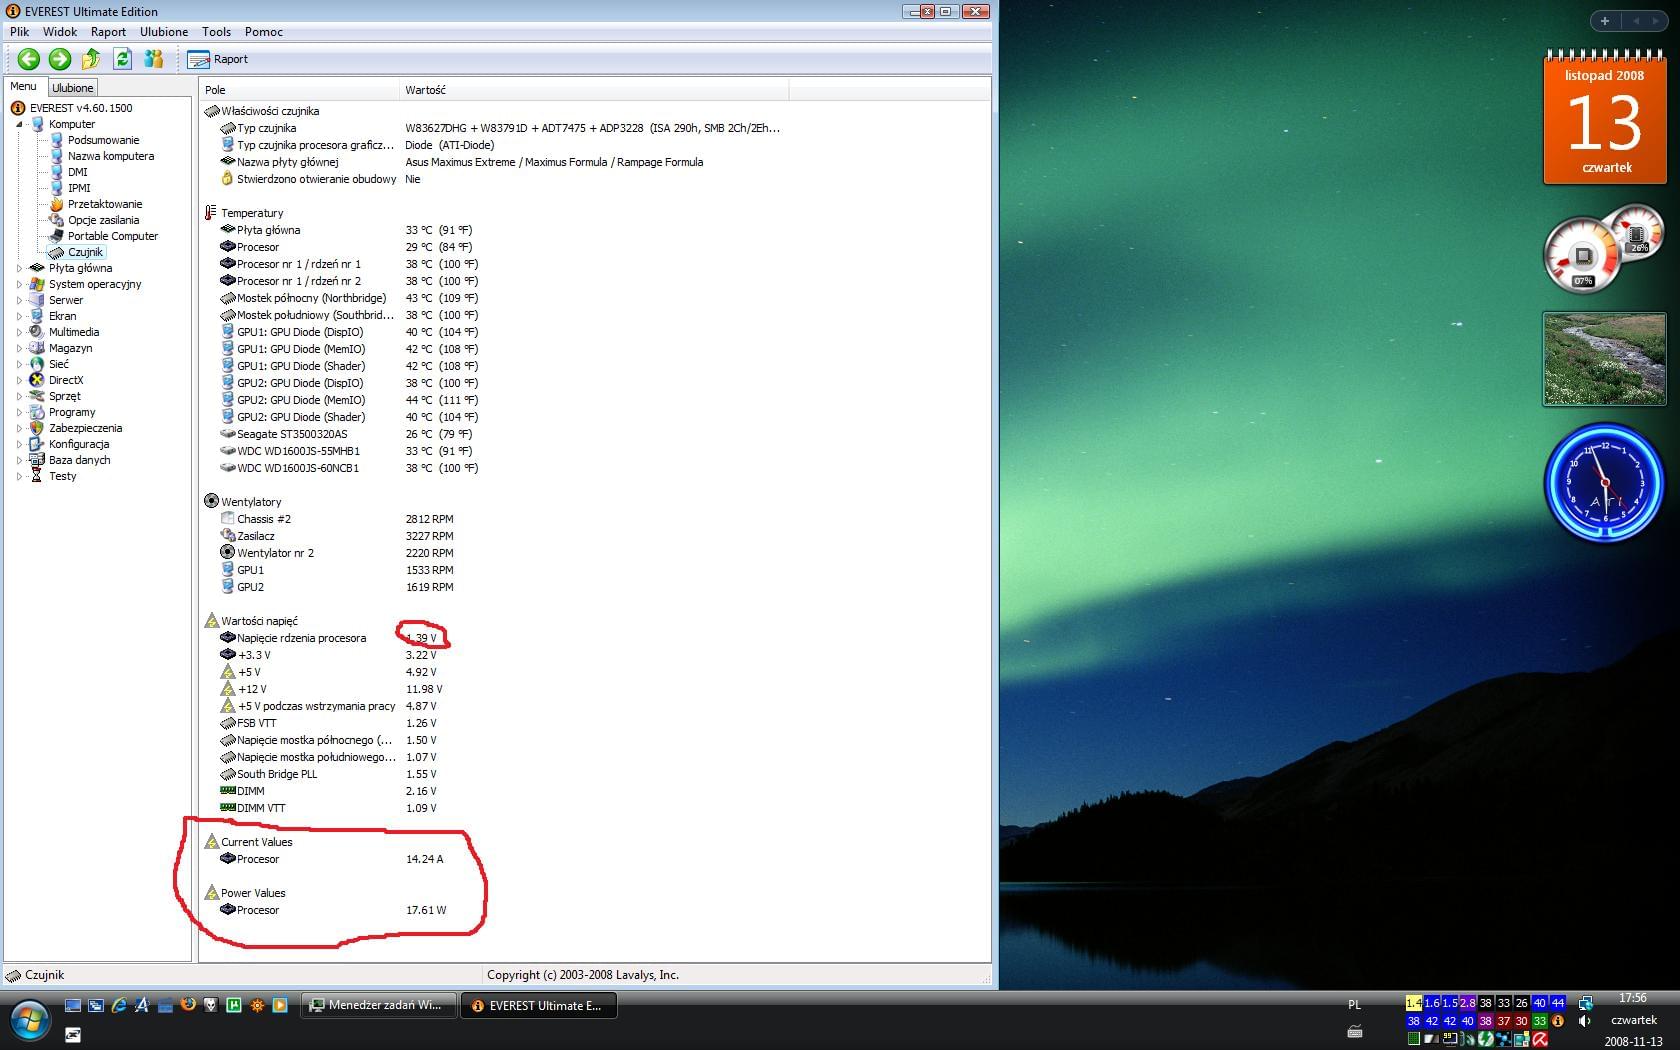Click the Pole column header
This screenshot has width=1680, height=1050.
click(299, 90)
